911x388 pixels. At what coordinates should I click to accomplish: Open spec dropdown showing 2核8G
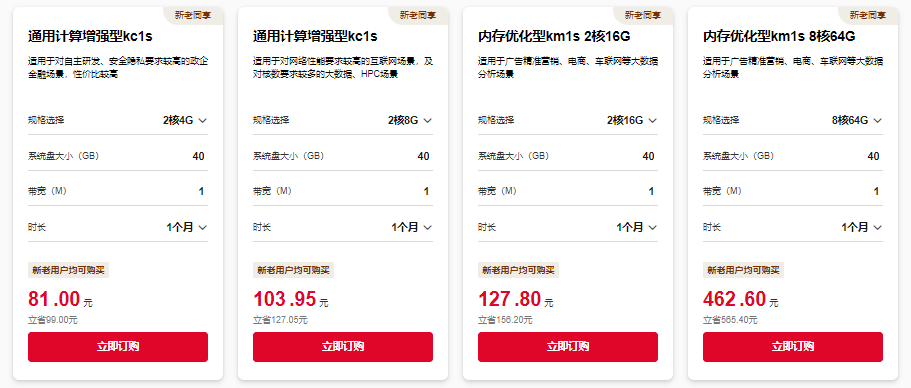click(410, 120)
